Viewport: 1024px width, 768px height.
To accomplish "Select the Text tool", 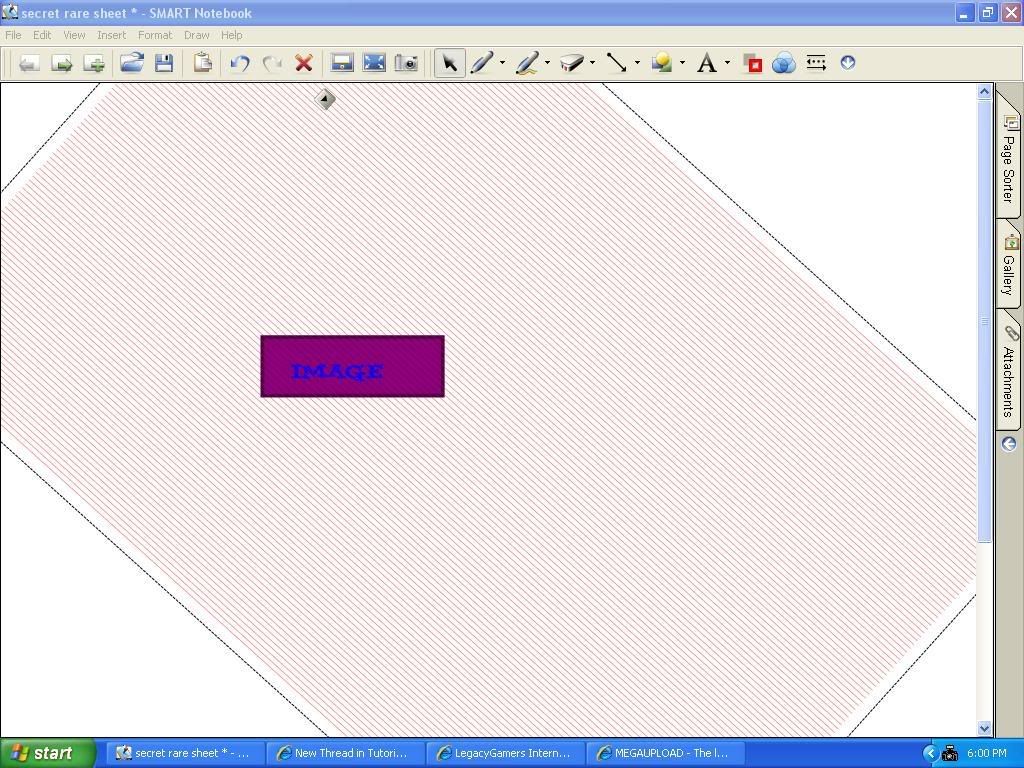I will (707, 63).
